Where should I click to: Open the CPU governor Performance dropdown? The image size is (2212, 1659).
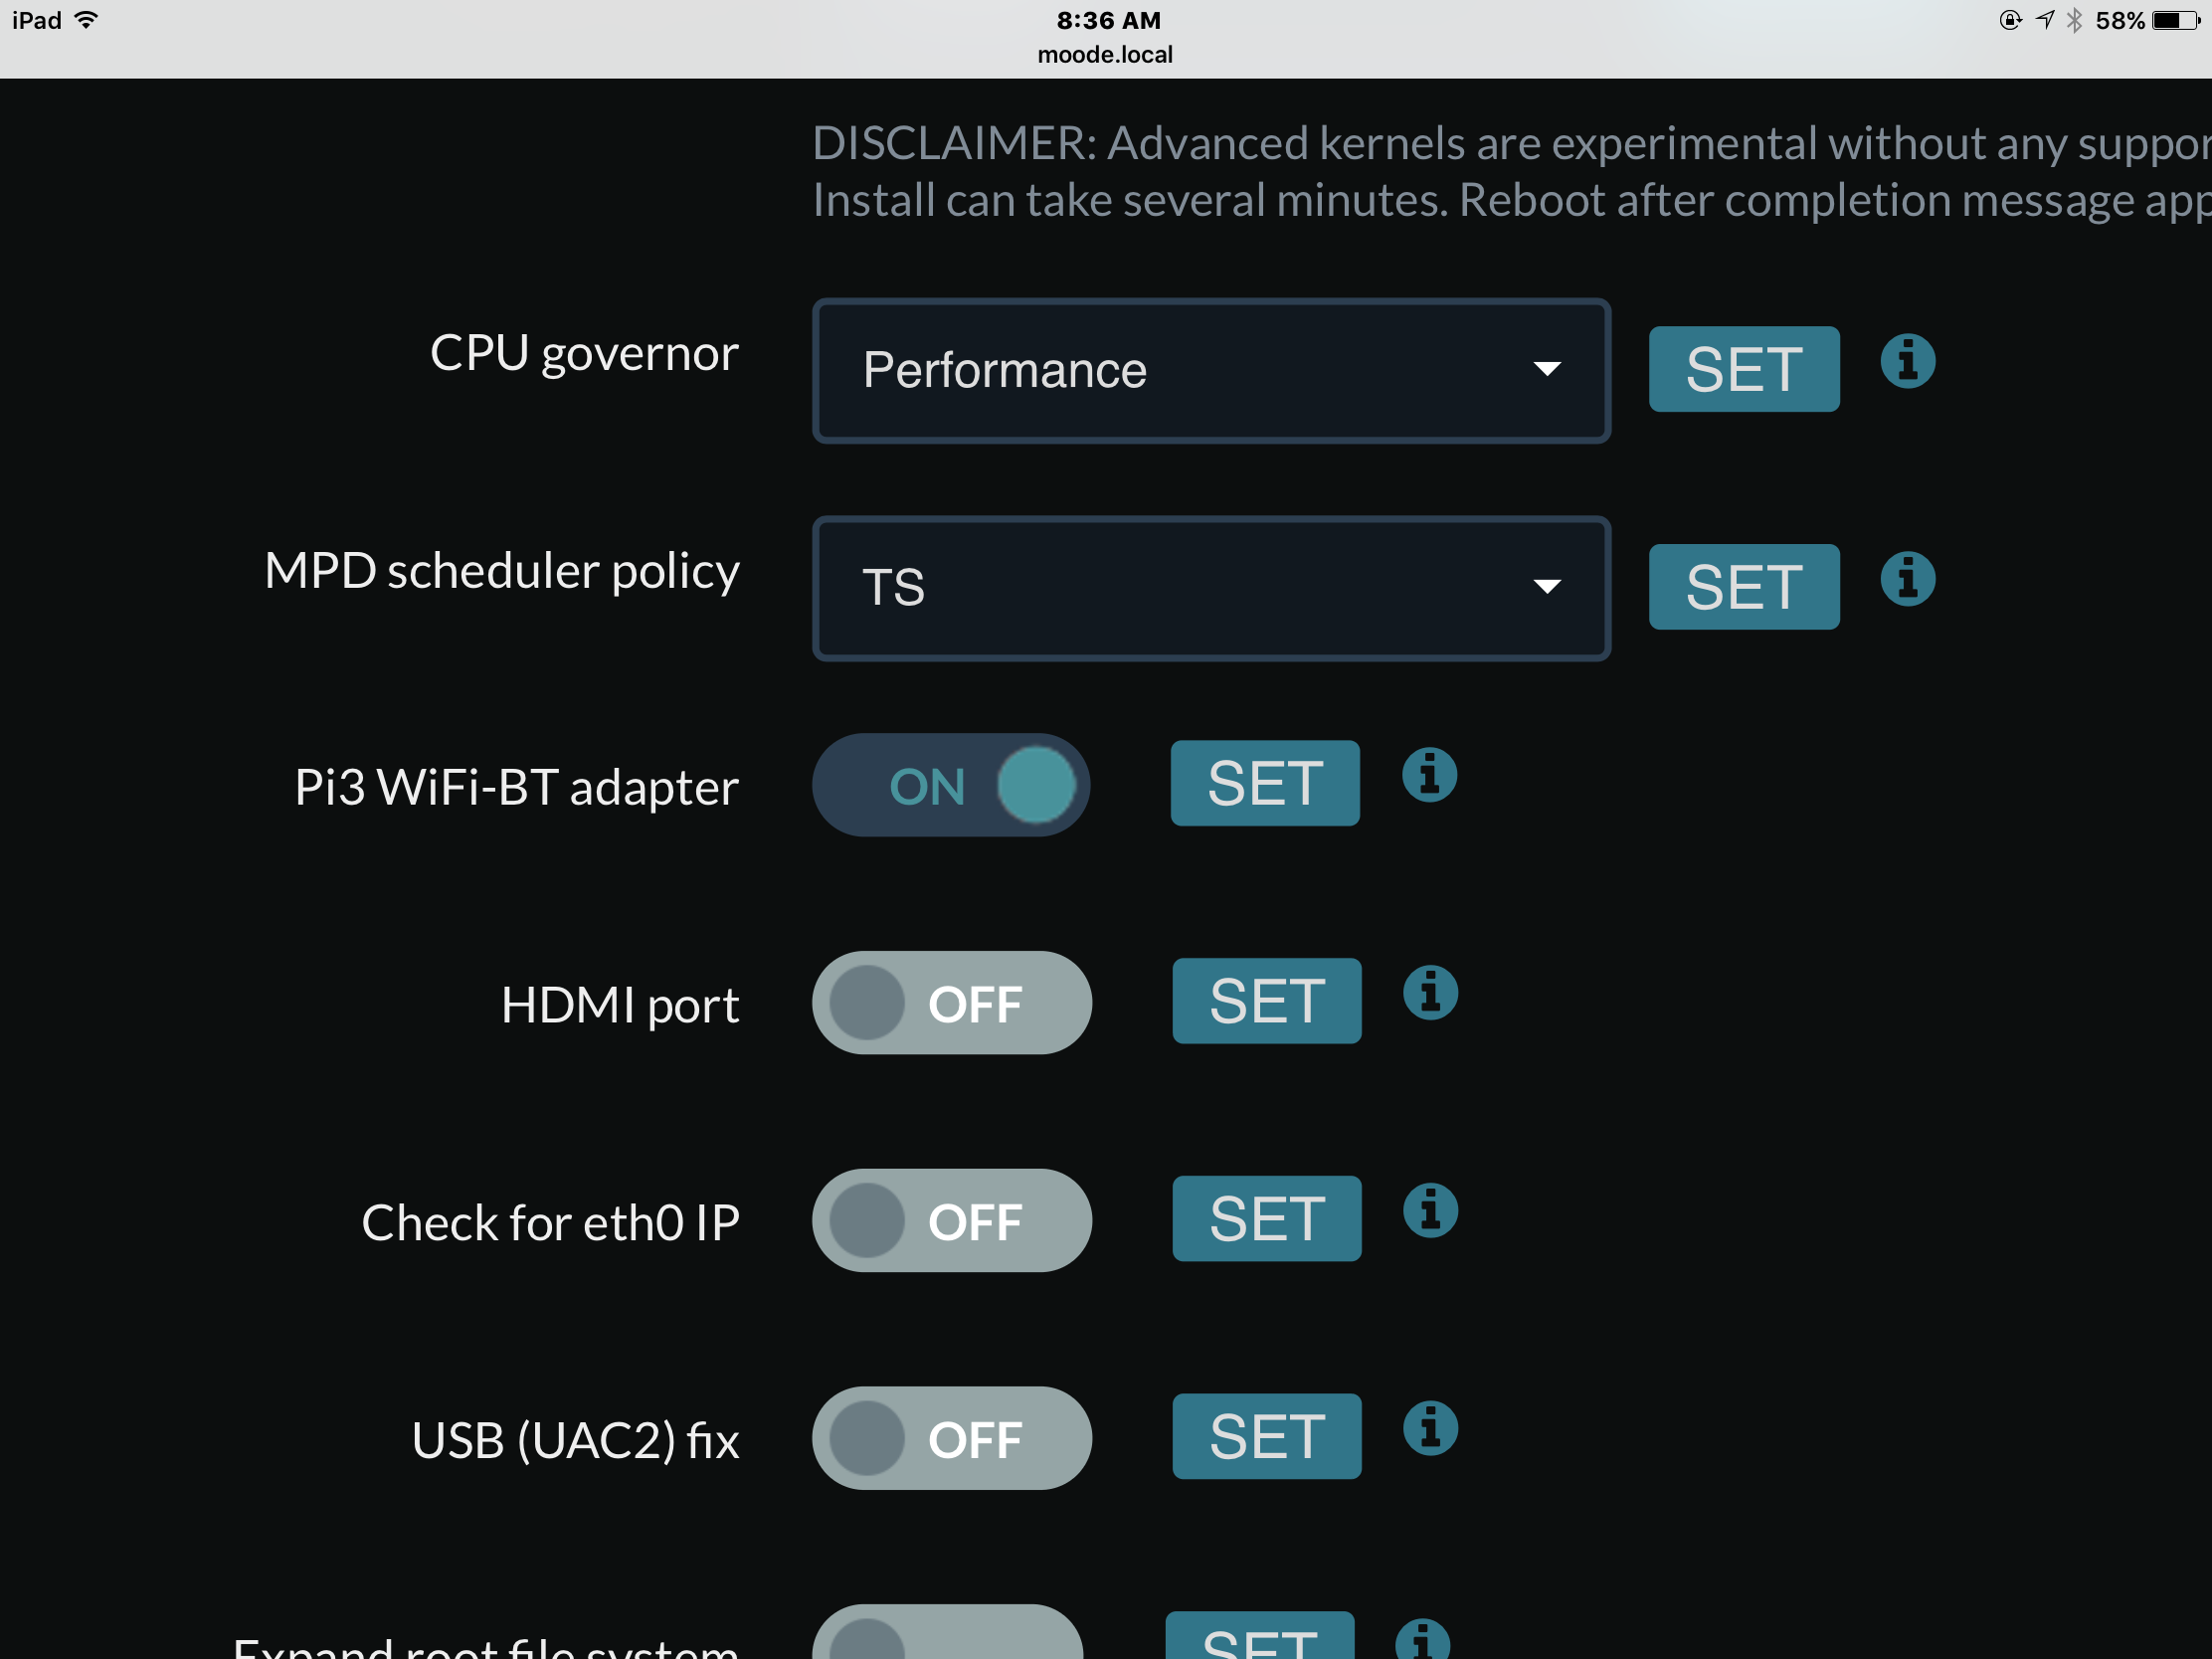pyautogui.click(x=1211, y=370)
